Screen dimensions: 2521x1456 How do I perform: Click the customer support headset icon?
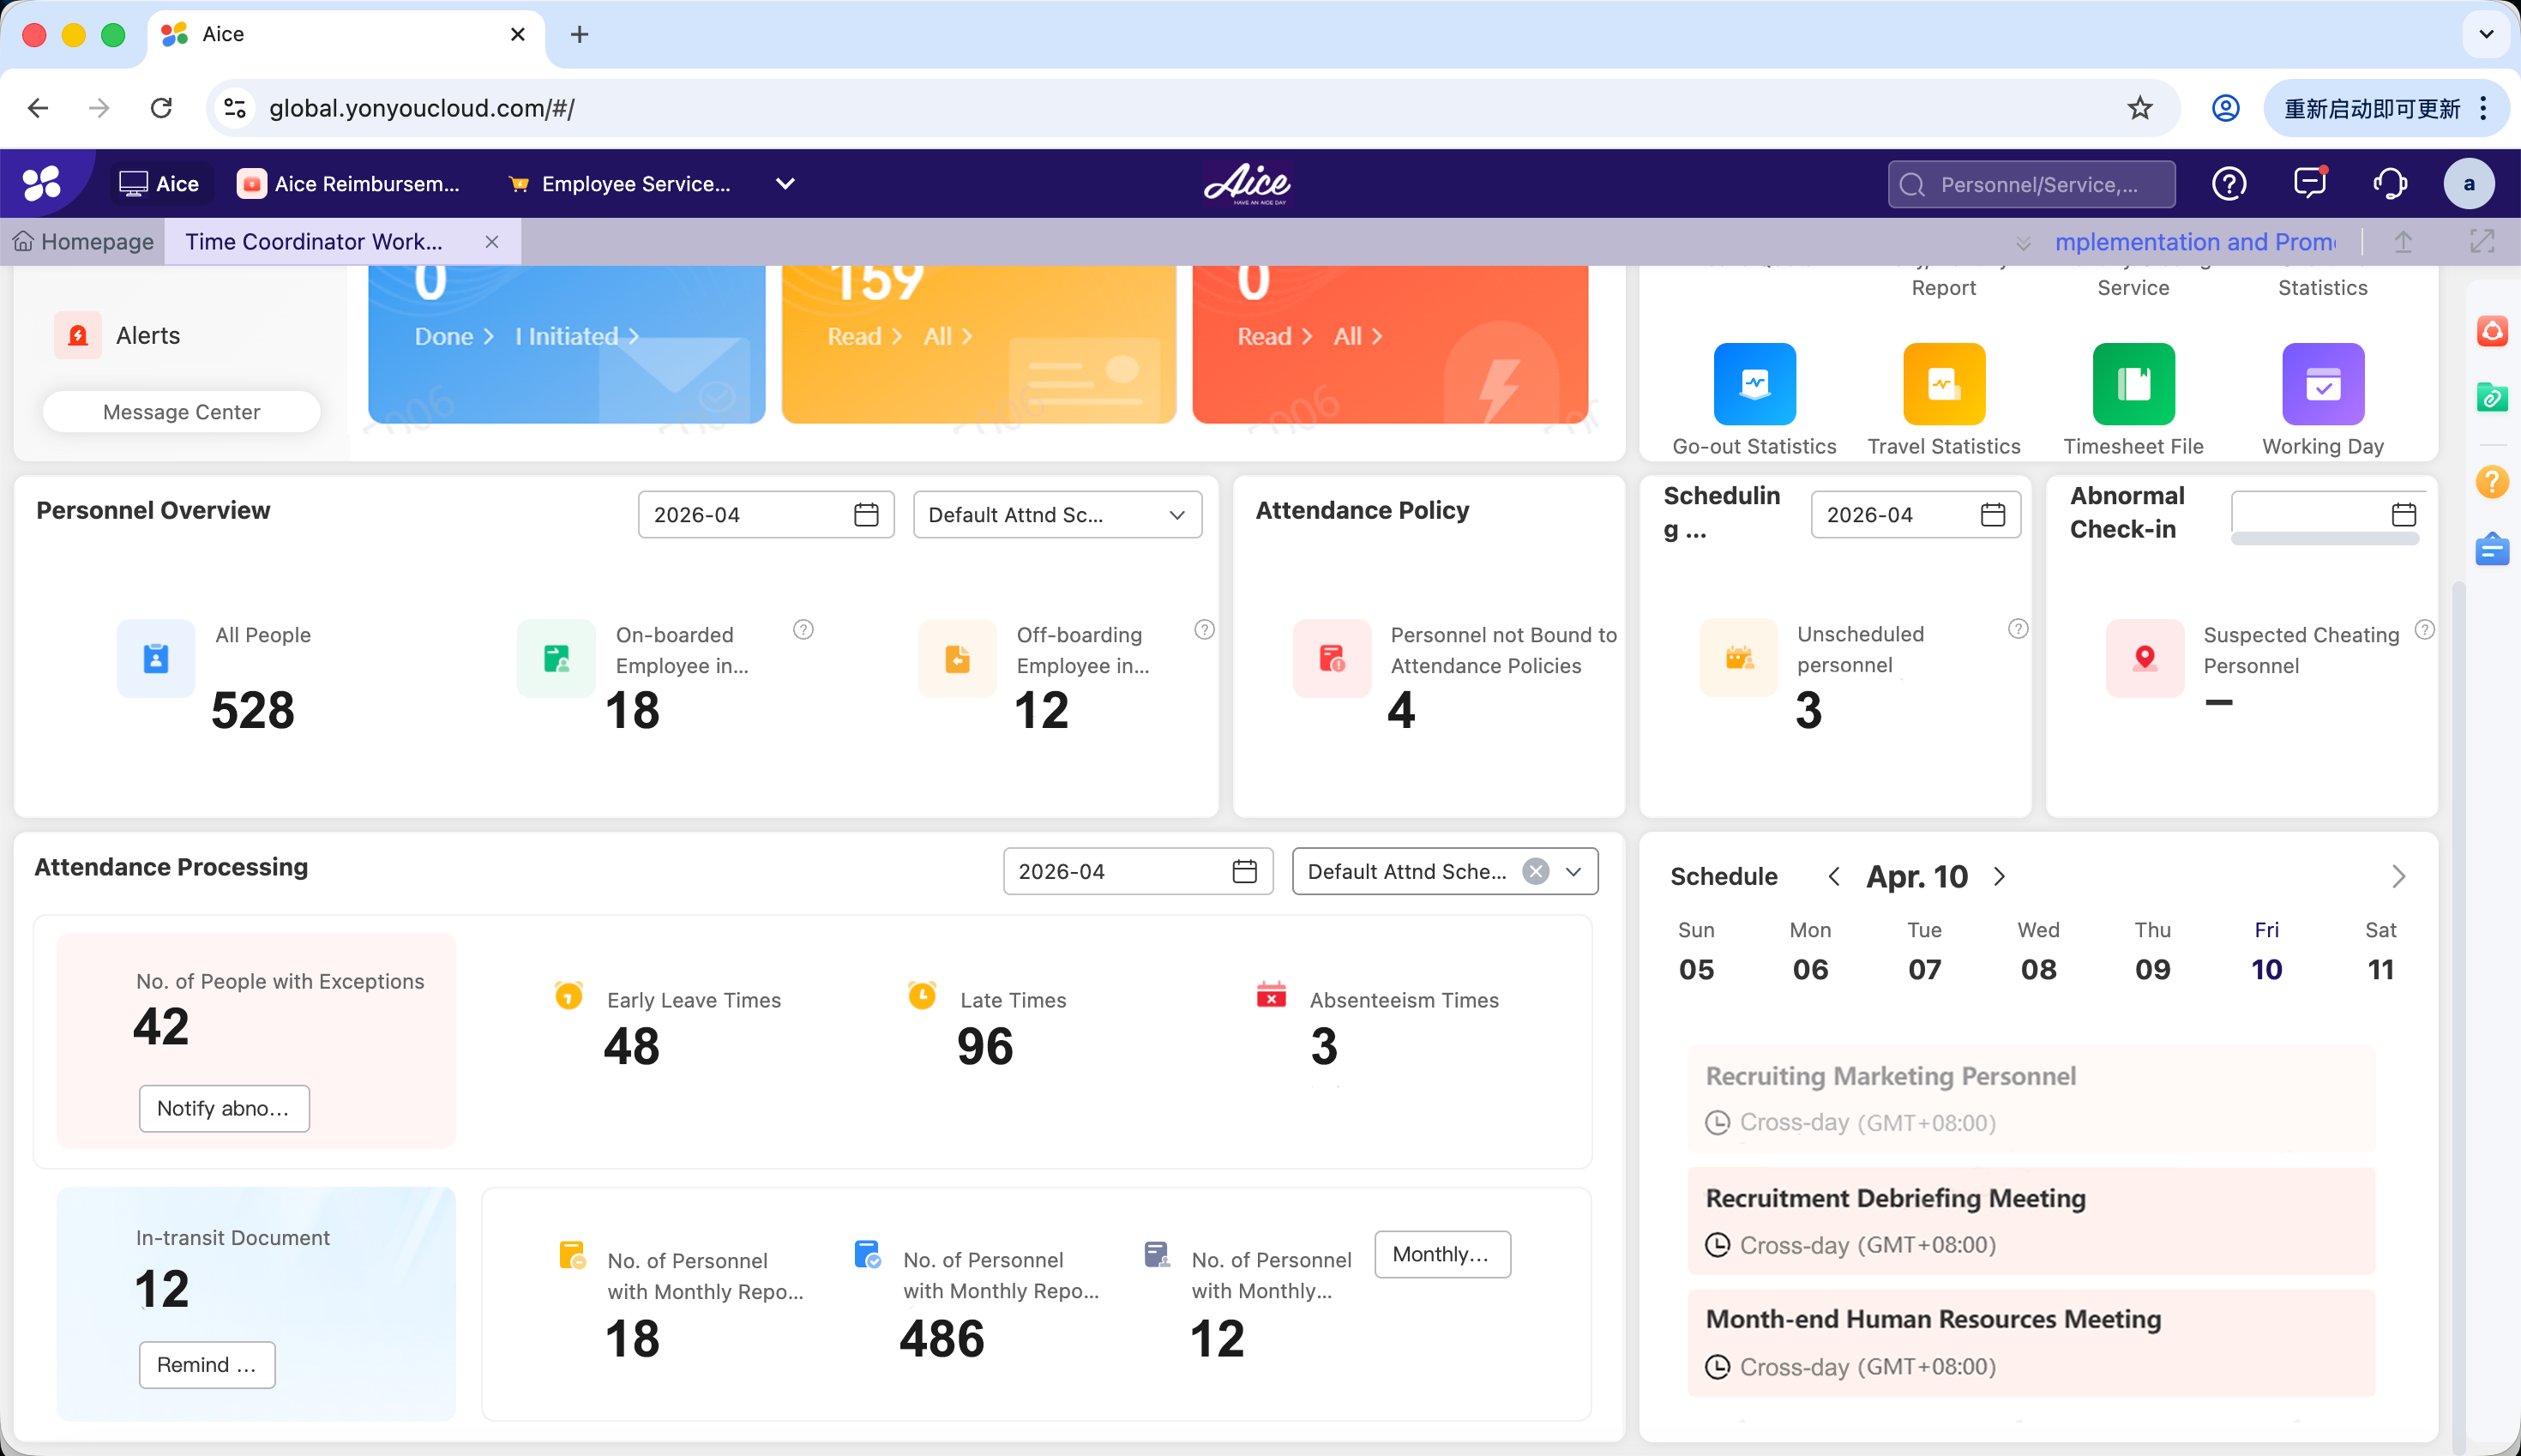2389,184
